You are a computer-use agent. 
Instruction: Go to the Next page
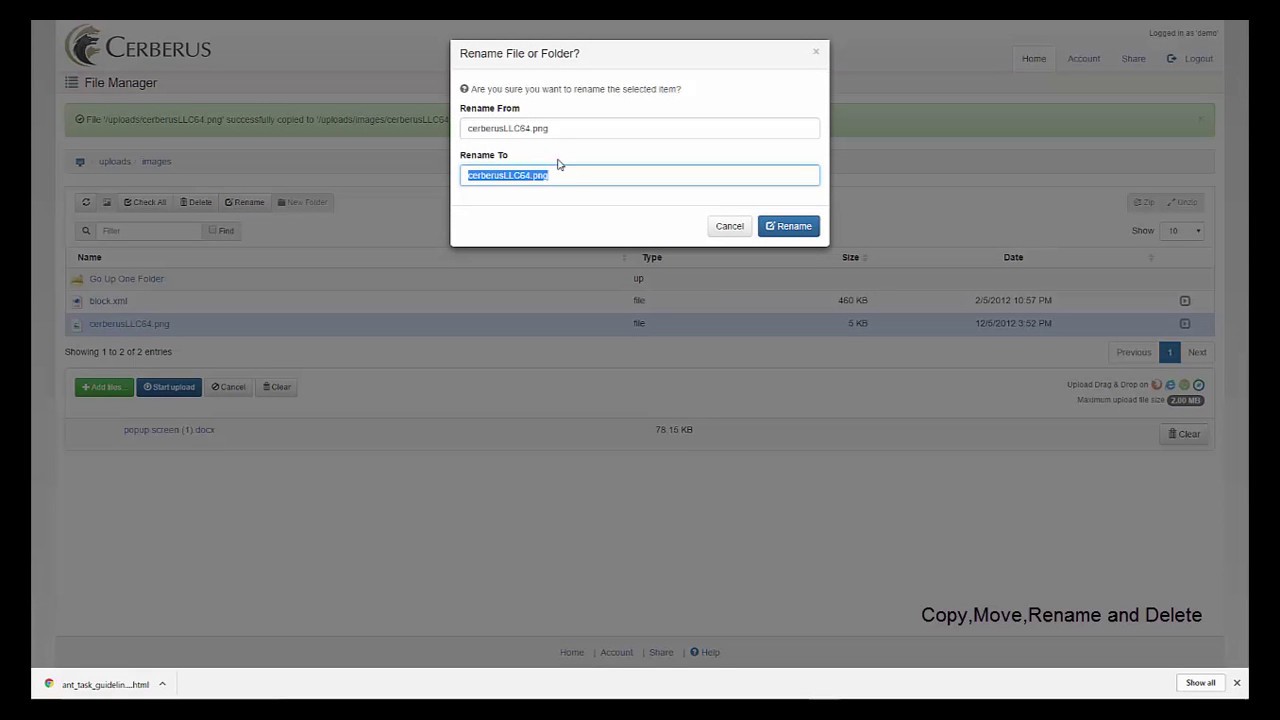[x=1197, y=352]
